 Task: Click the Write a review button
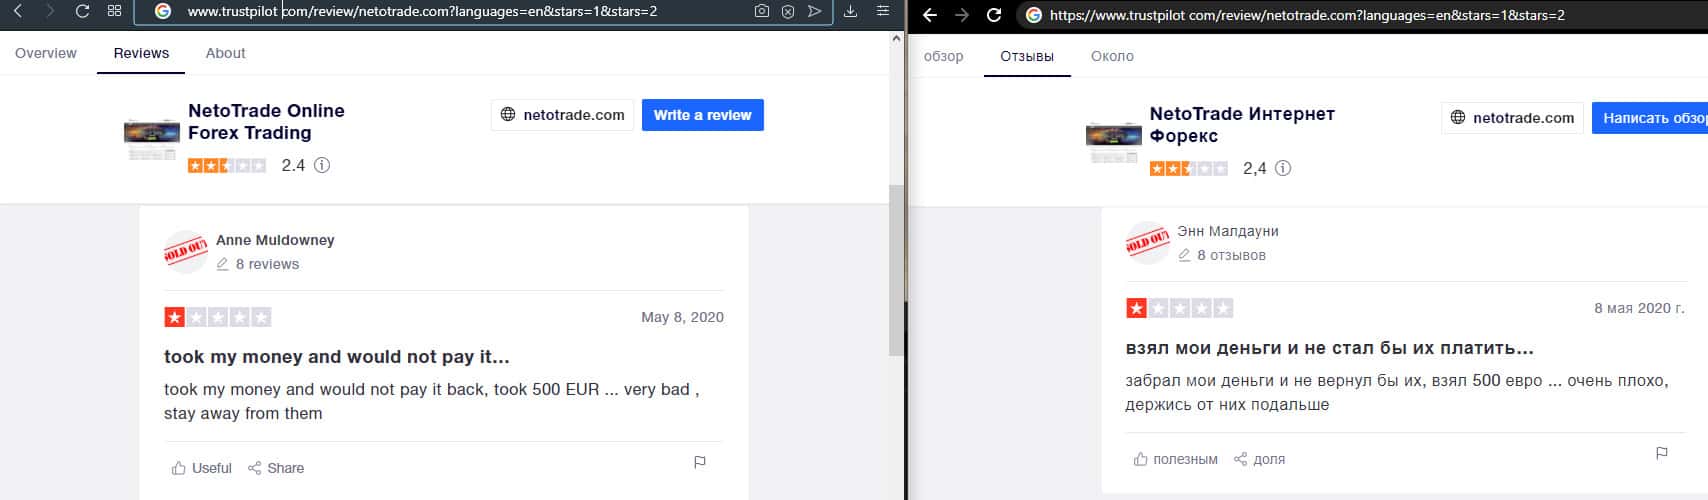coord(703,115)
